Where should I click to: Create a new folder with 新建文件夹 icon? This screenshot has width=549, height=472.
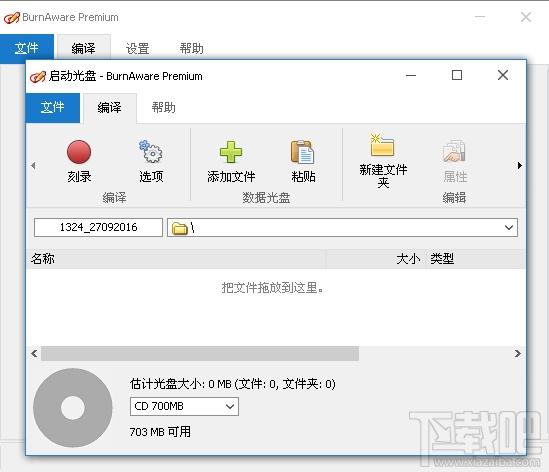tap(382, 145)
